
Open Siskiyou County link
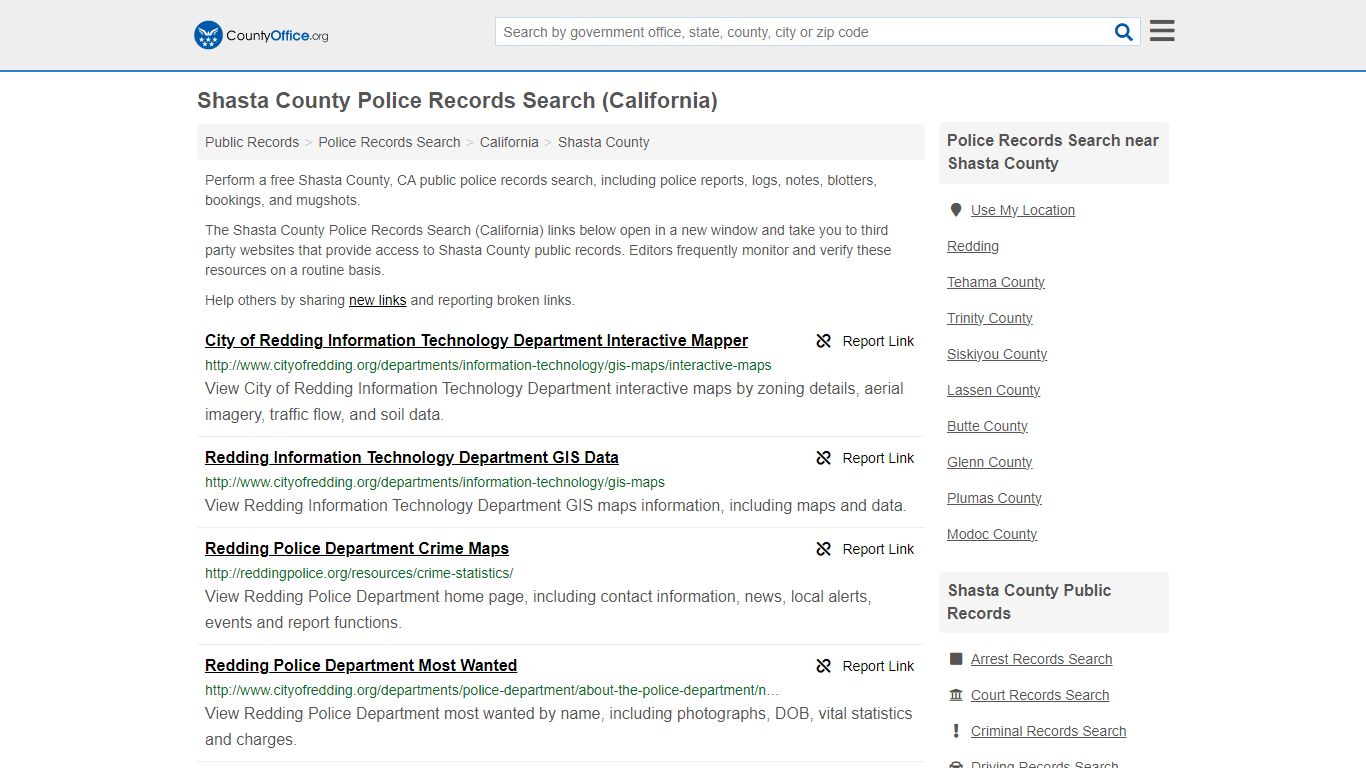tap(997, 354)
